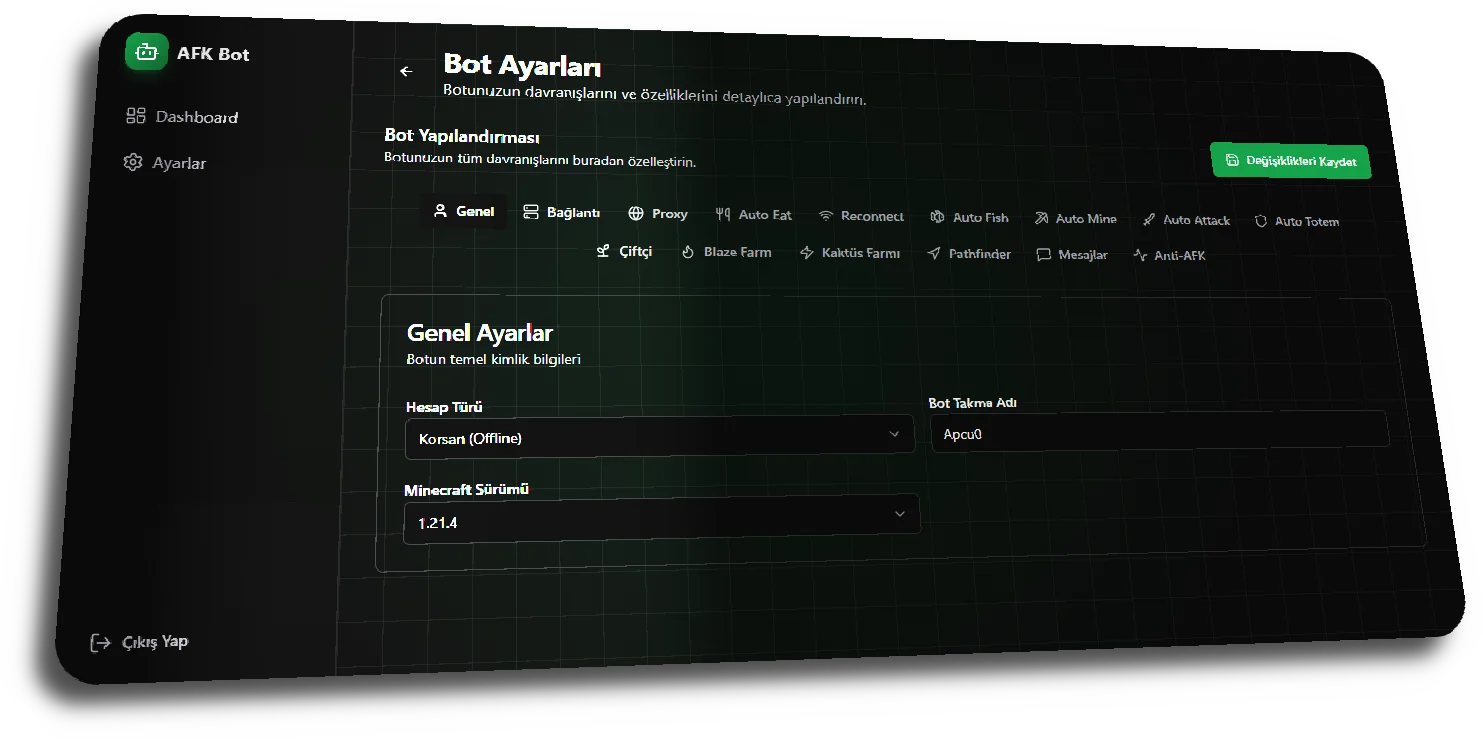This screenshot has width=1483, height=739.
Task: Click the Bot Takma Adı input field
Action: point(1160,431)
